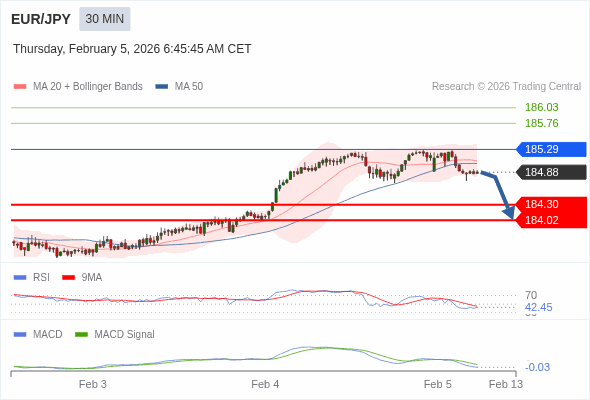Click the 185.76 resistance level label
The height and width of the screenshot is (400, 590).
pos(541,123)
